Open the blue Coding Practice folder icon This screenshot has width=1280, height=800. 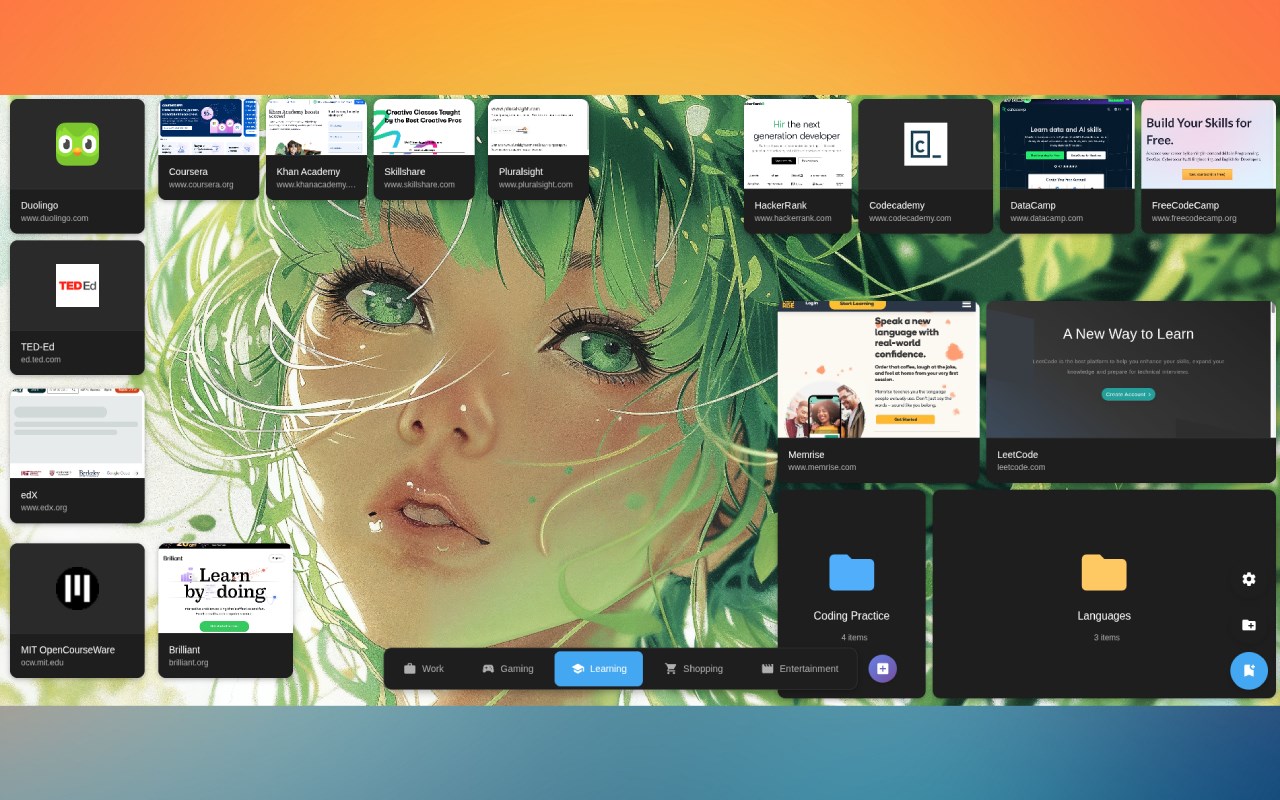click(851, 573)
